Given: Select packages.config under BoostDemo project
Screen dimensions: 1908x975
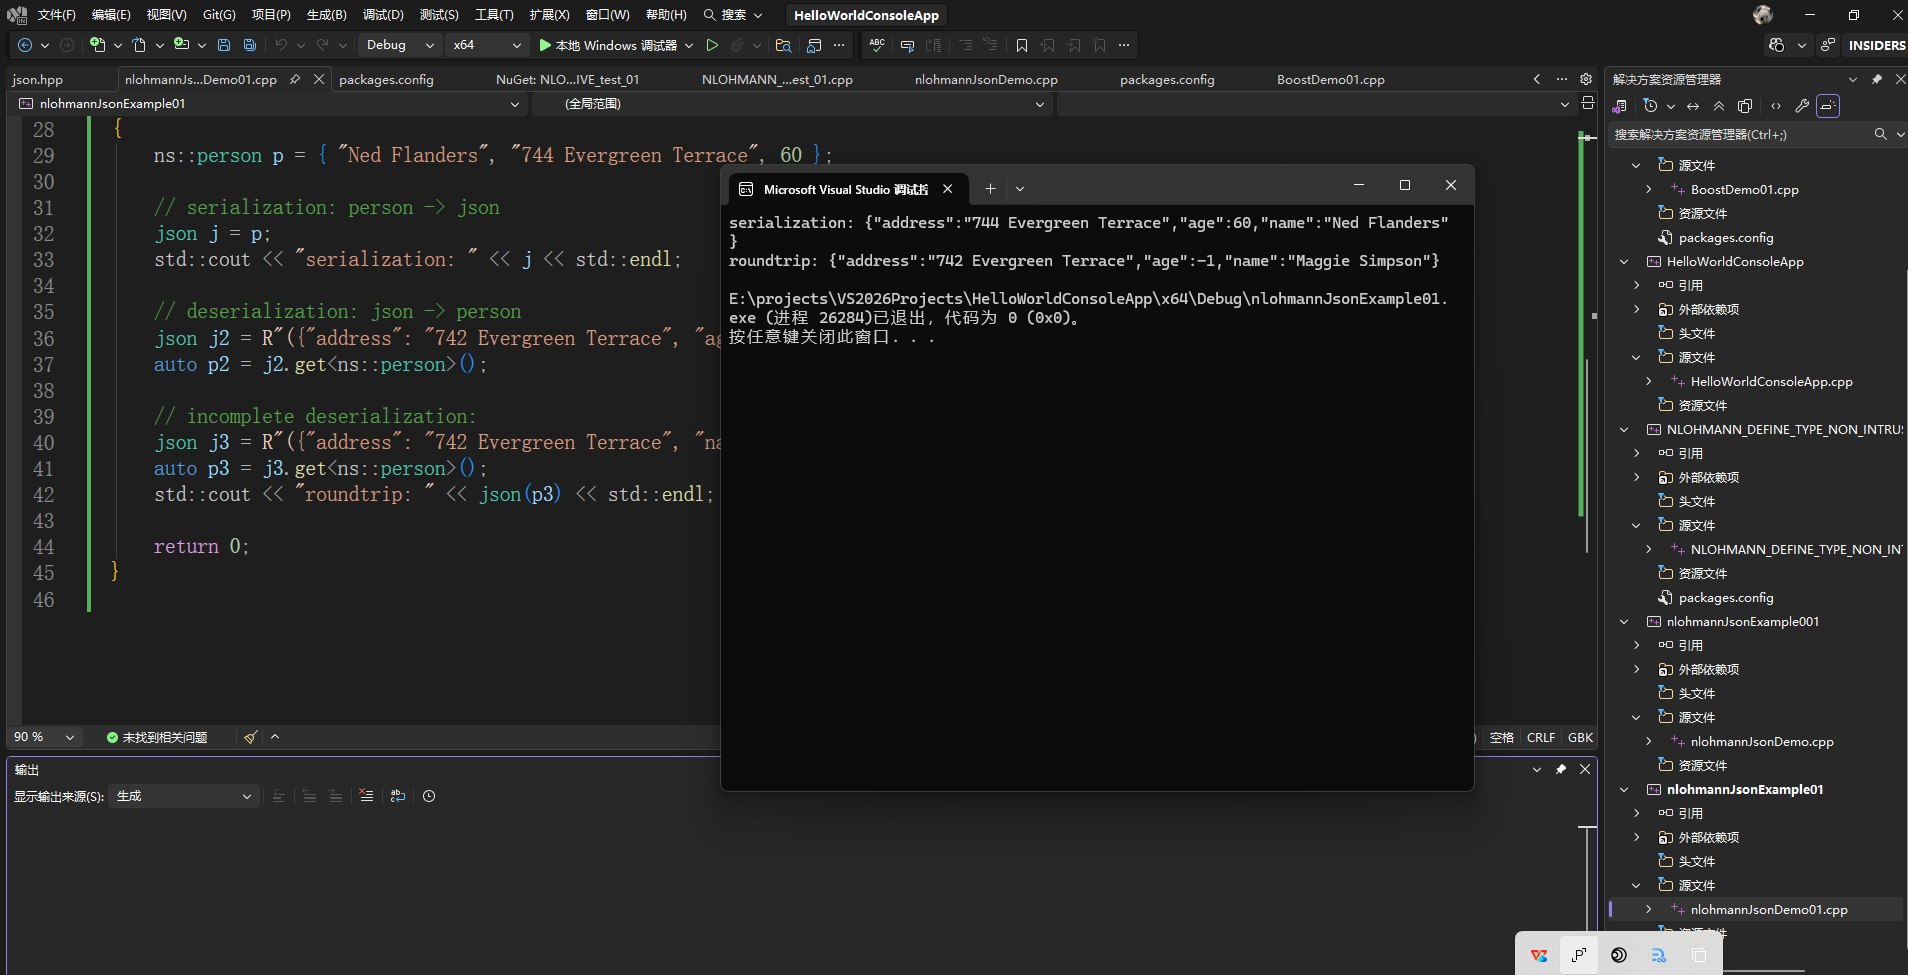Looking at the screenshot, I should (x=1725, y=237).
